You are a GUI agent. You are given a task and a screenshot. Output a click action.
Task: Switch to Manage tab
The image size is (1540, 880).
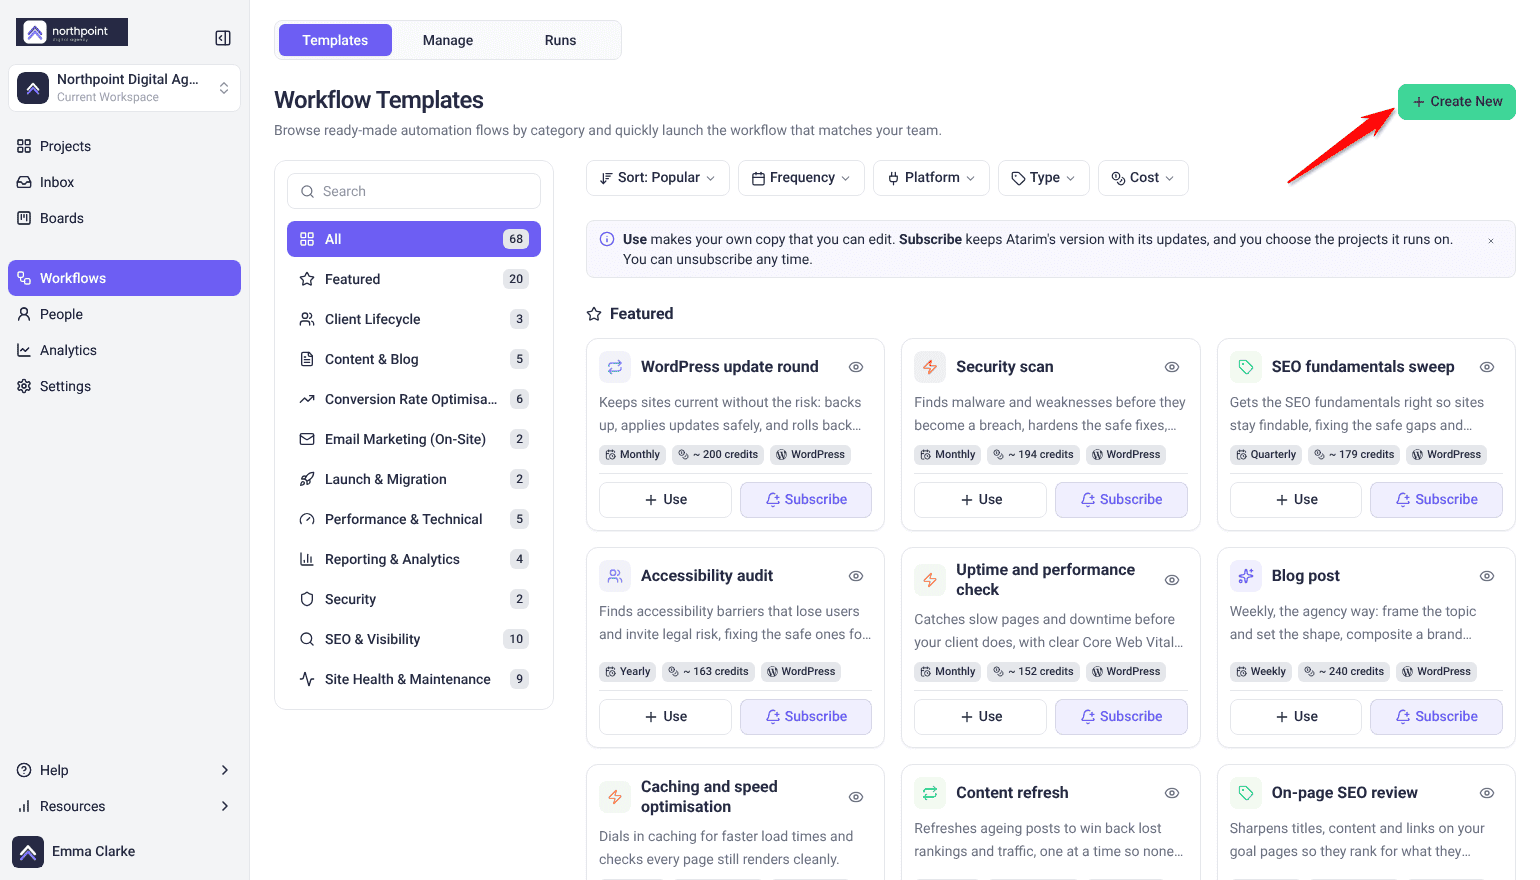pyautogui.click(x=448, y=40)
